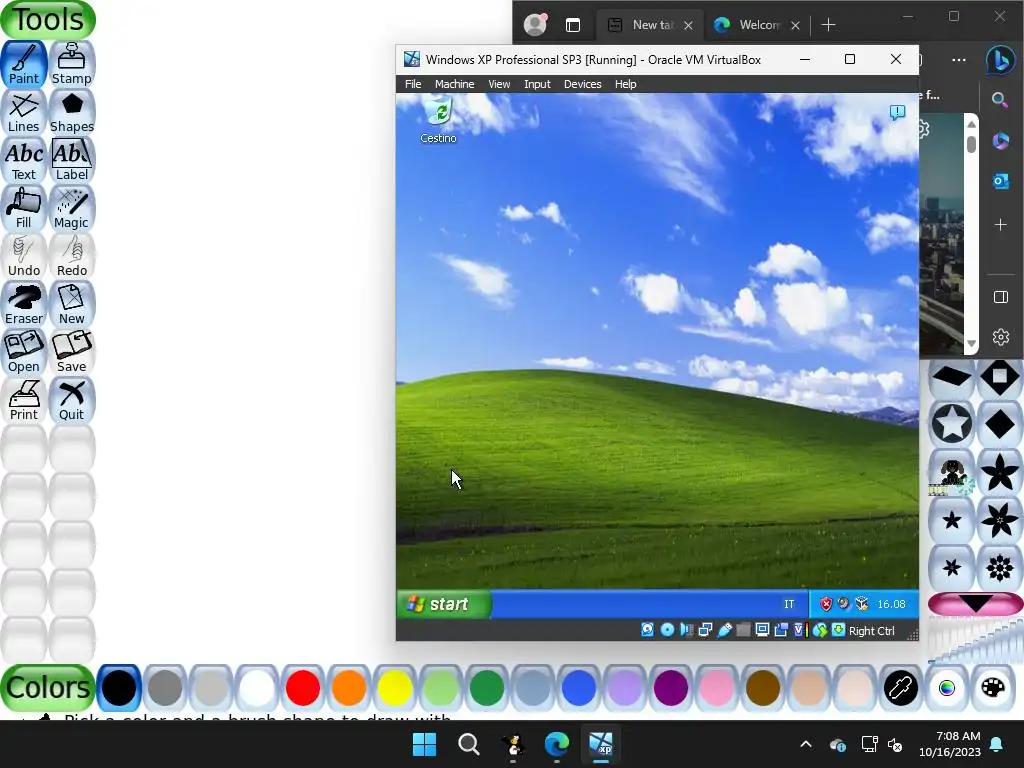Image resolution: width=1024 pixels, height=768 pixels.
Task: Save the current drawing
Action: click(x=72, y=352)
